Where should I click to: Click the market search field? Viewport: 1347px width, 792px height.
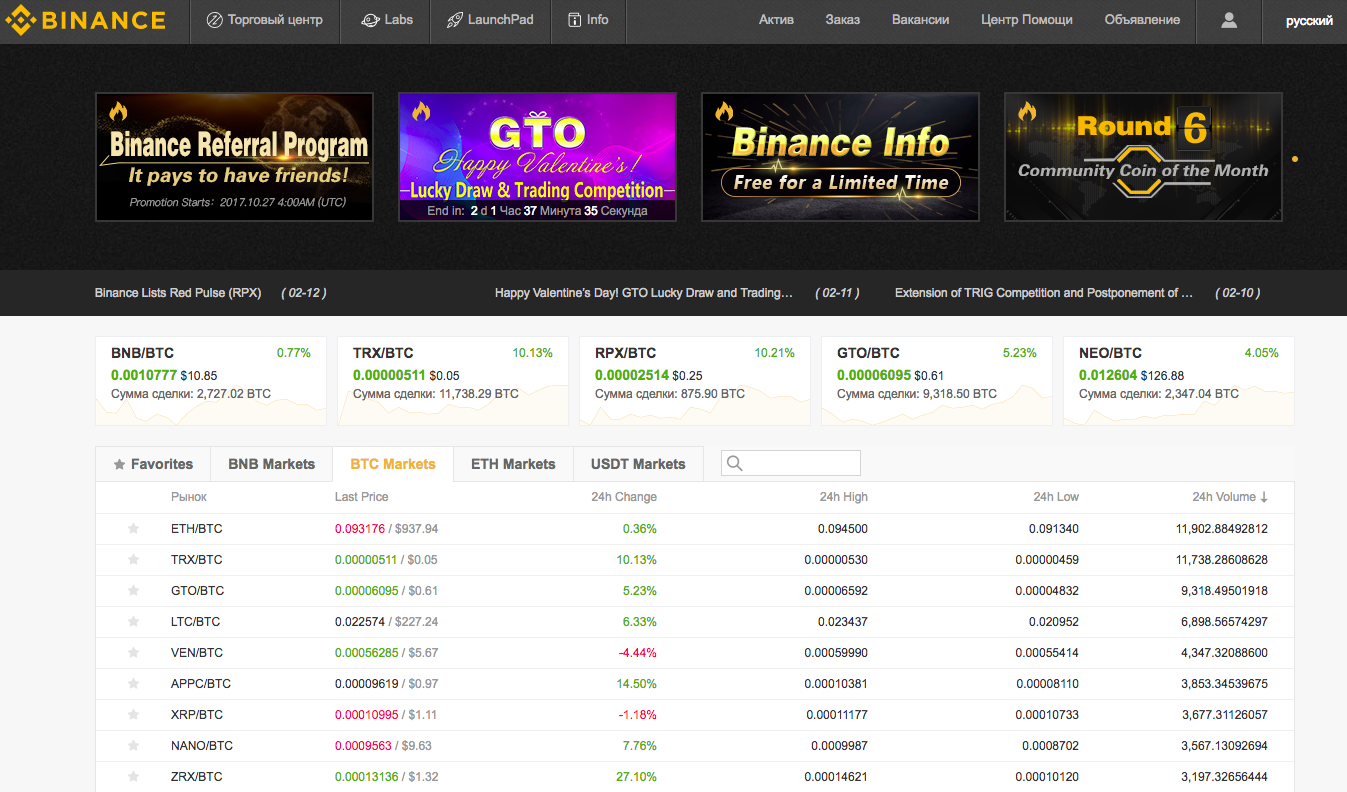click(x=791, y=463)
